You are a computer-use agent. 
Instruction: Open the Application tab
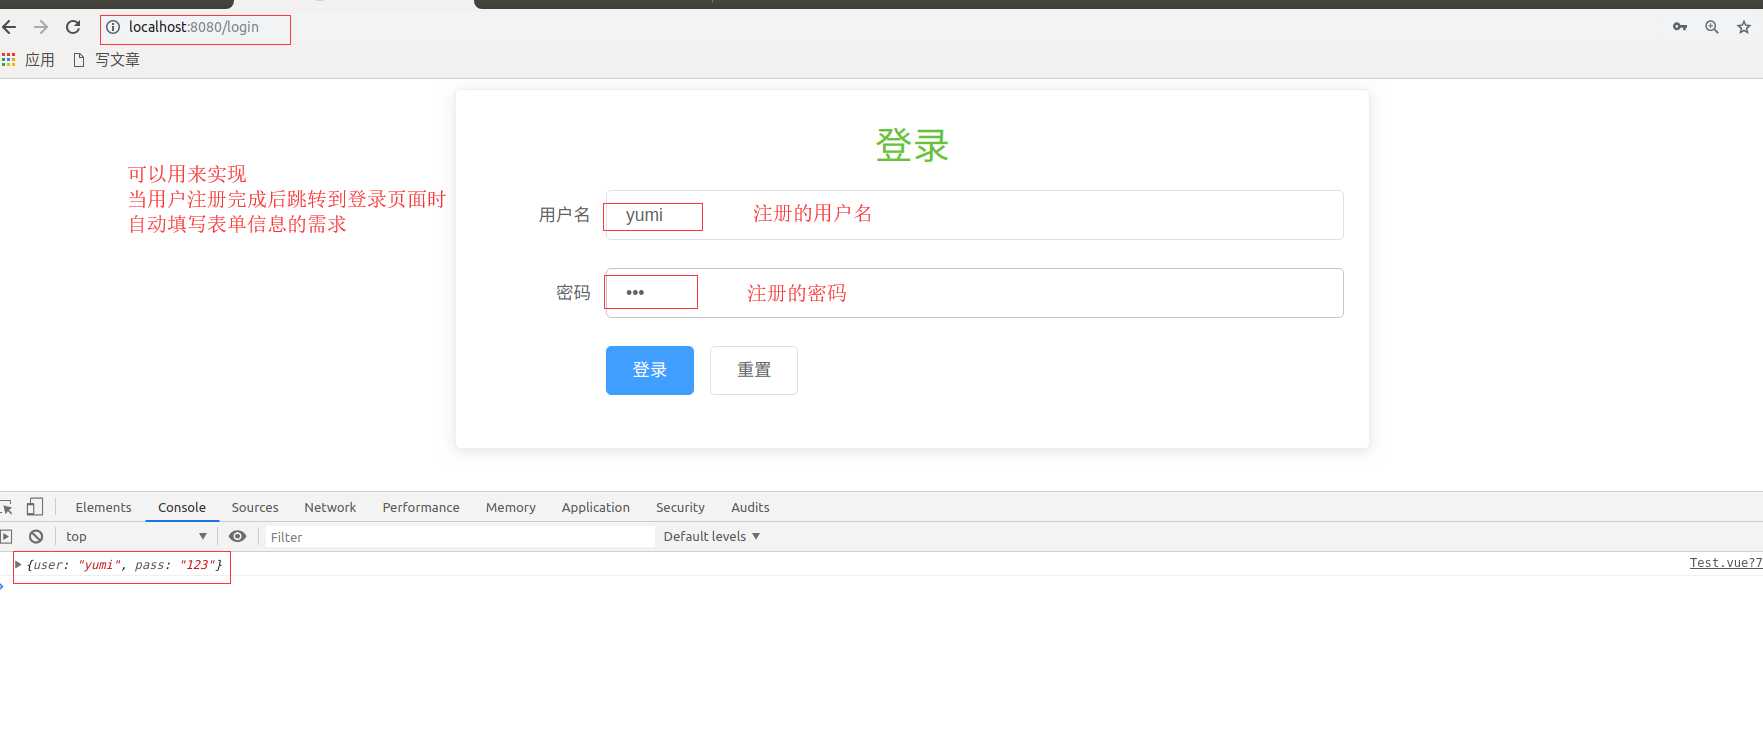click(596, 507)
